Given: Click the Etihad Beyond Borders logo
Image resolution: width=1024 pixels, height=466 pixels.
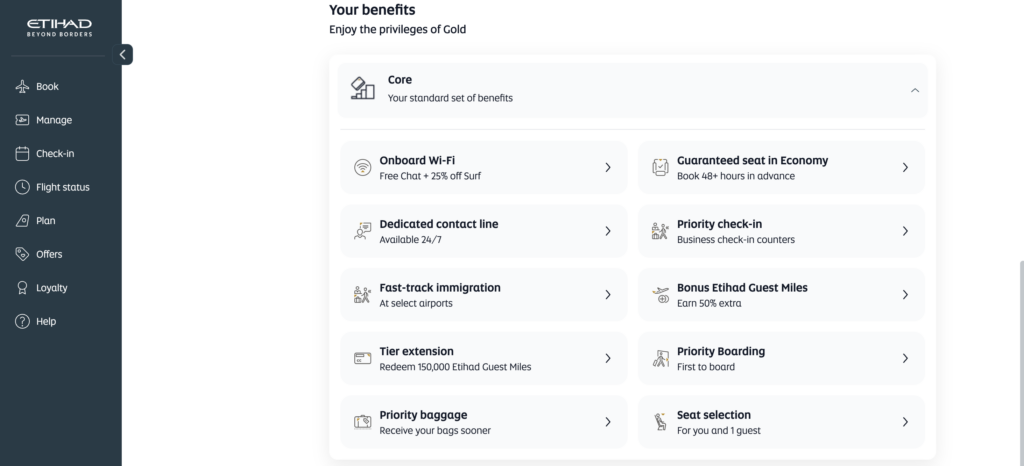Looking at the screenshot, I should (x=61, y=26).
